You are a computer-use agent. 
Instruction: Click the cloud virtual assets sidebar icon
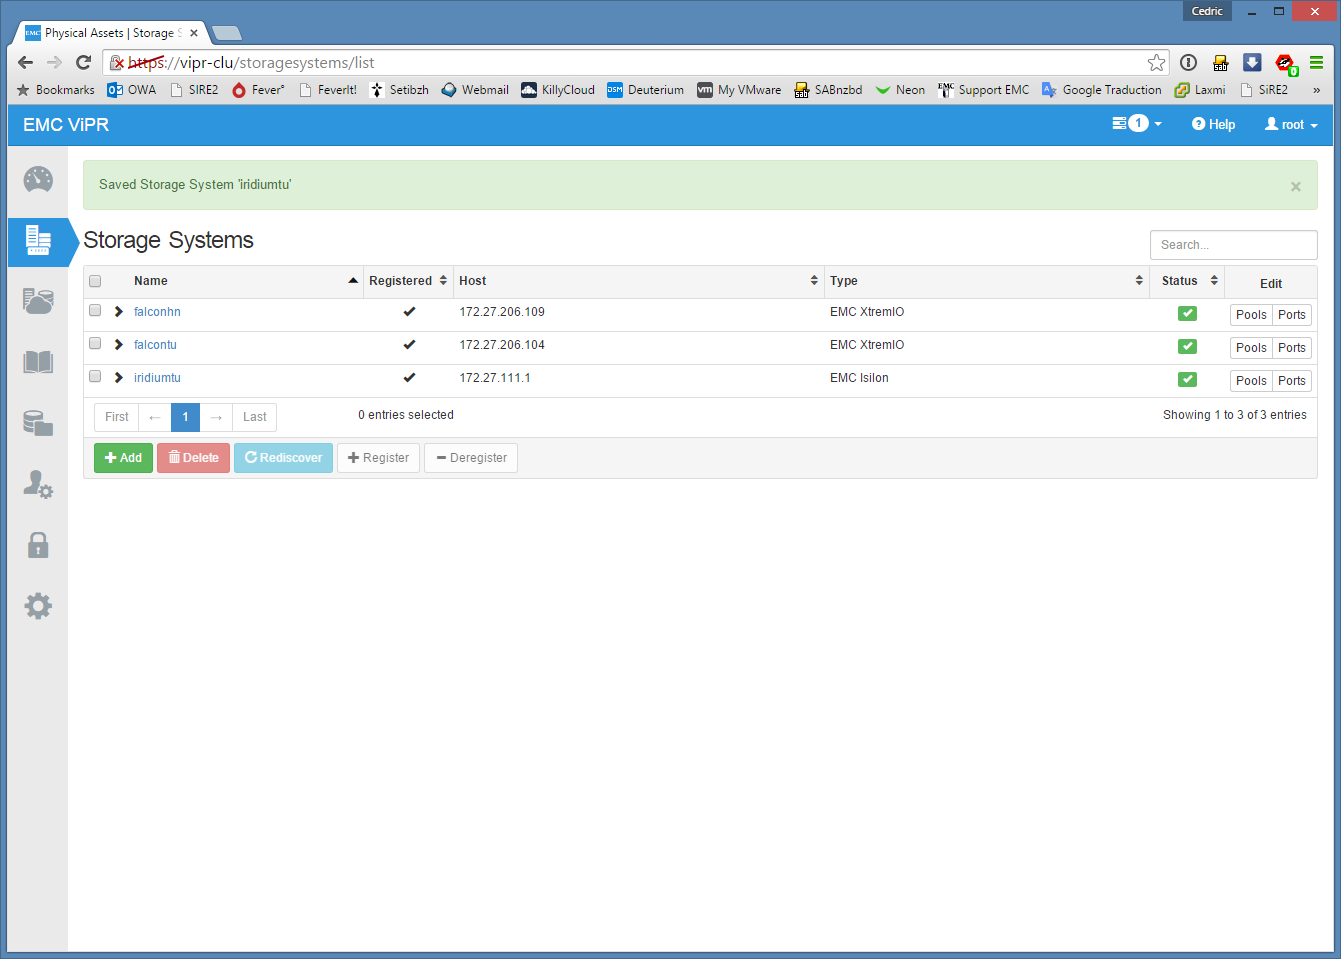(38, 301)
